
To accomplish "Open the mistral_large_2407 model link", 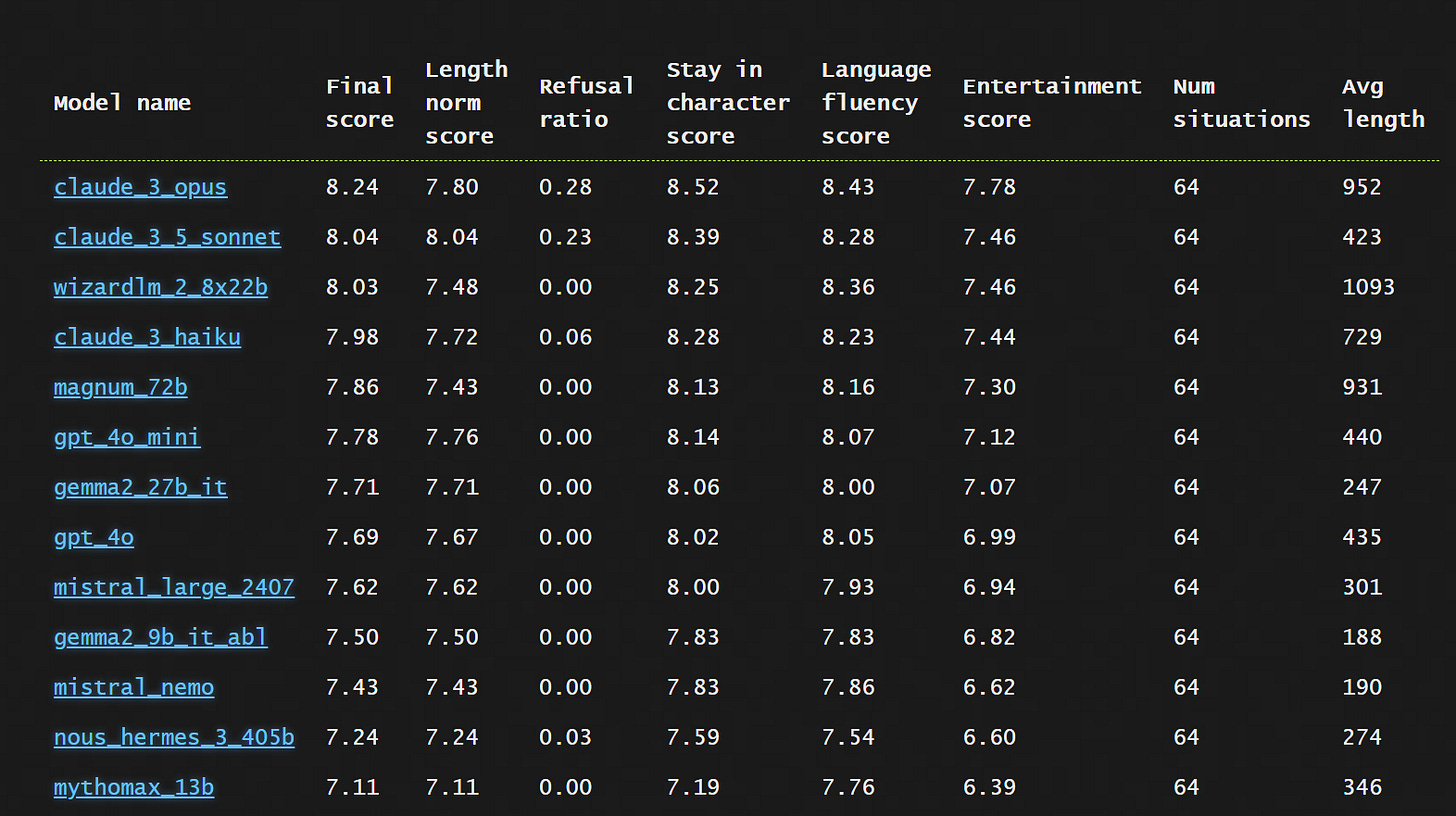I will pos(174,587).
